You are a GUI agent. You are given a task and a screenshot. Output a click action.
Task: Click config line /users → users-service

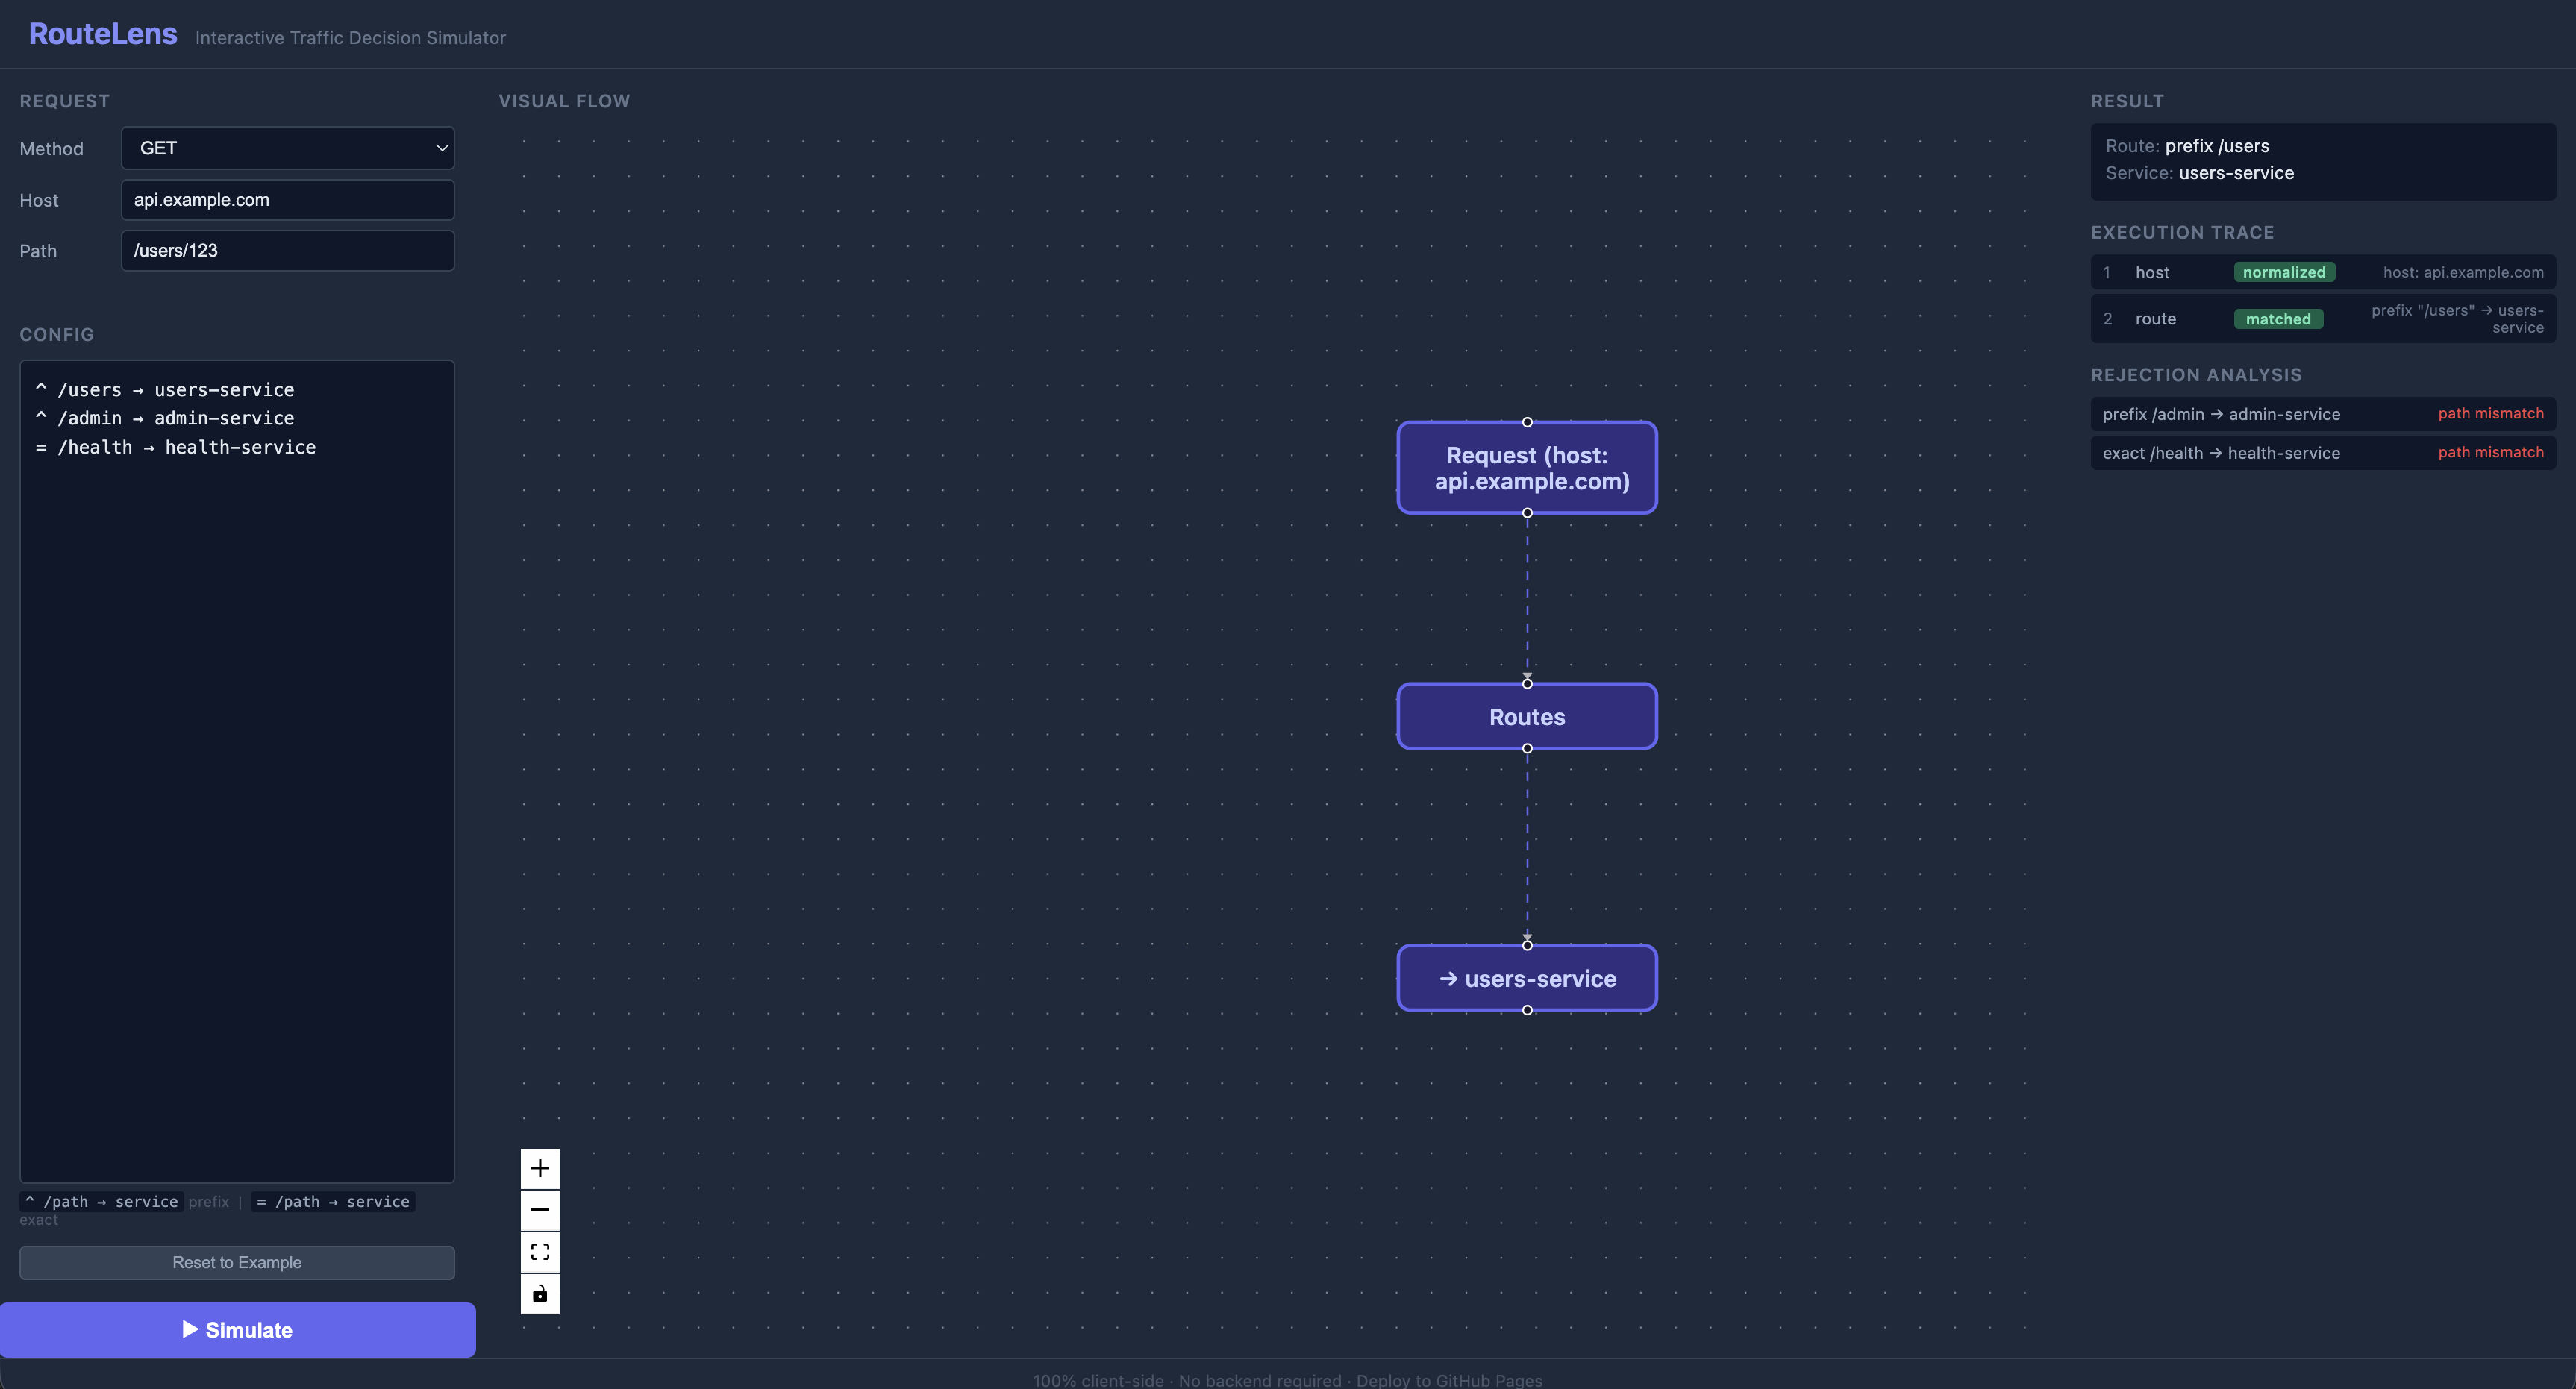[165, 390]
